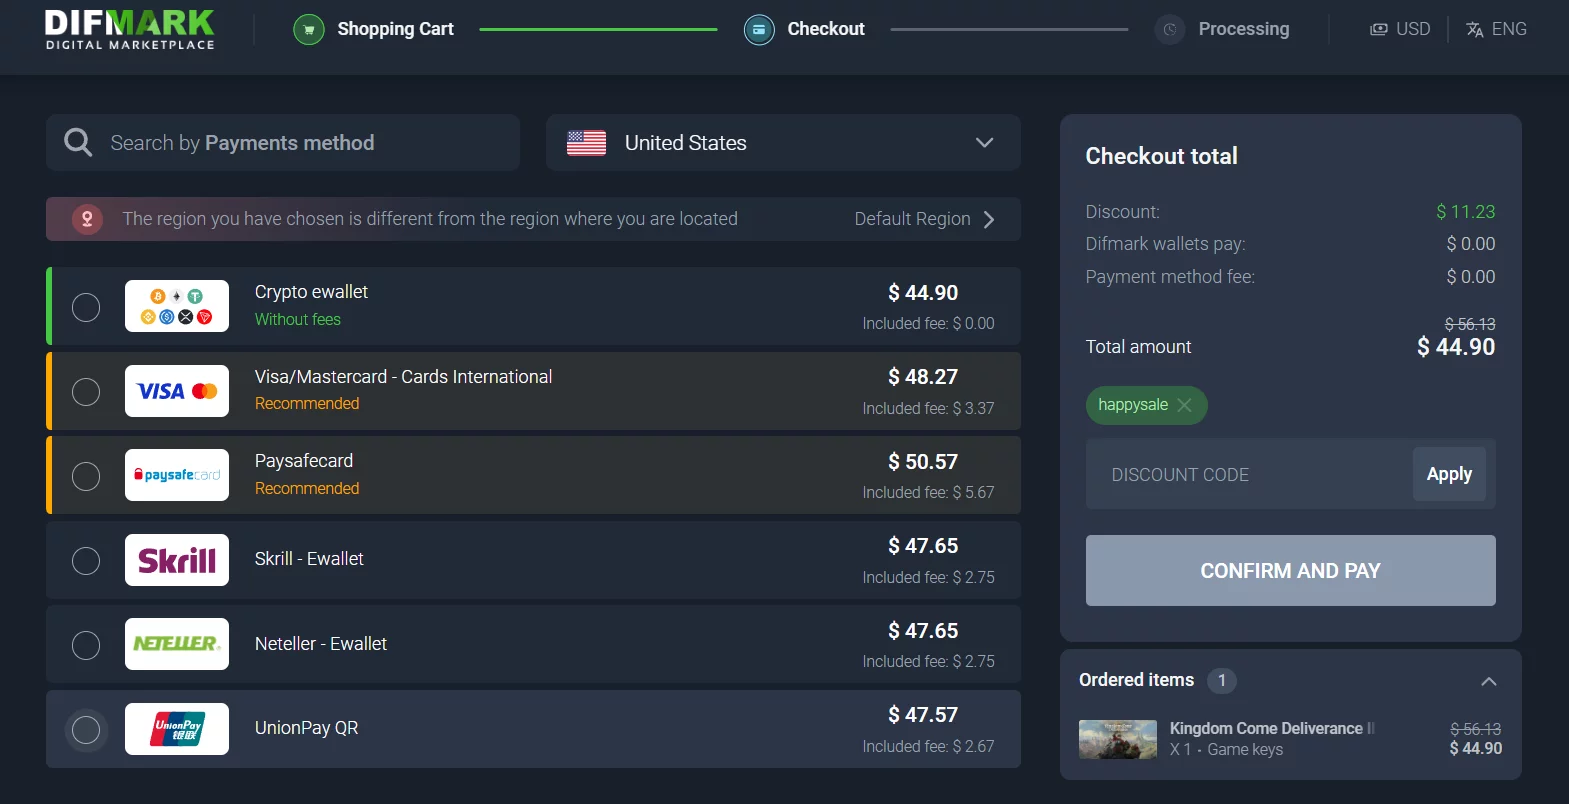The width and height of the screenshot is (1569, 804).
Task: Click the Difmark Digital Marketplace logo
Action: point(130,30)
